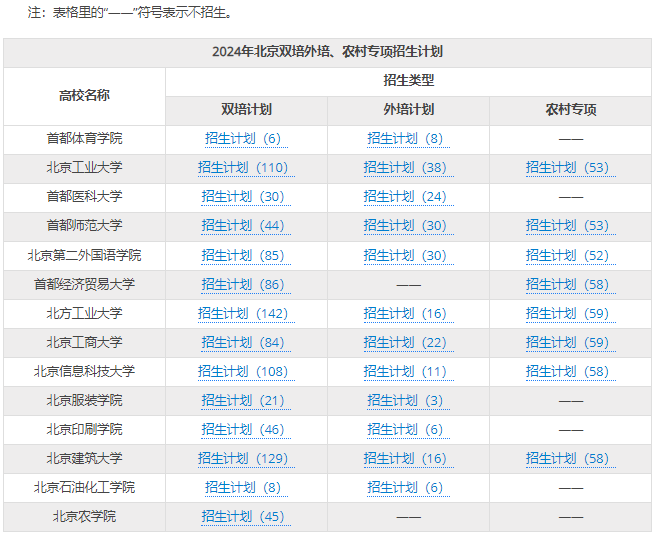Open 北京服装学院 外培计划 招生计划 (3) link
This screenshot has width=661, height=536.
pyautogui.click(x=408, y=401)
